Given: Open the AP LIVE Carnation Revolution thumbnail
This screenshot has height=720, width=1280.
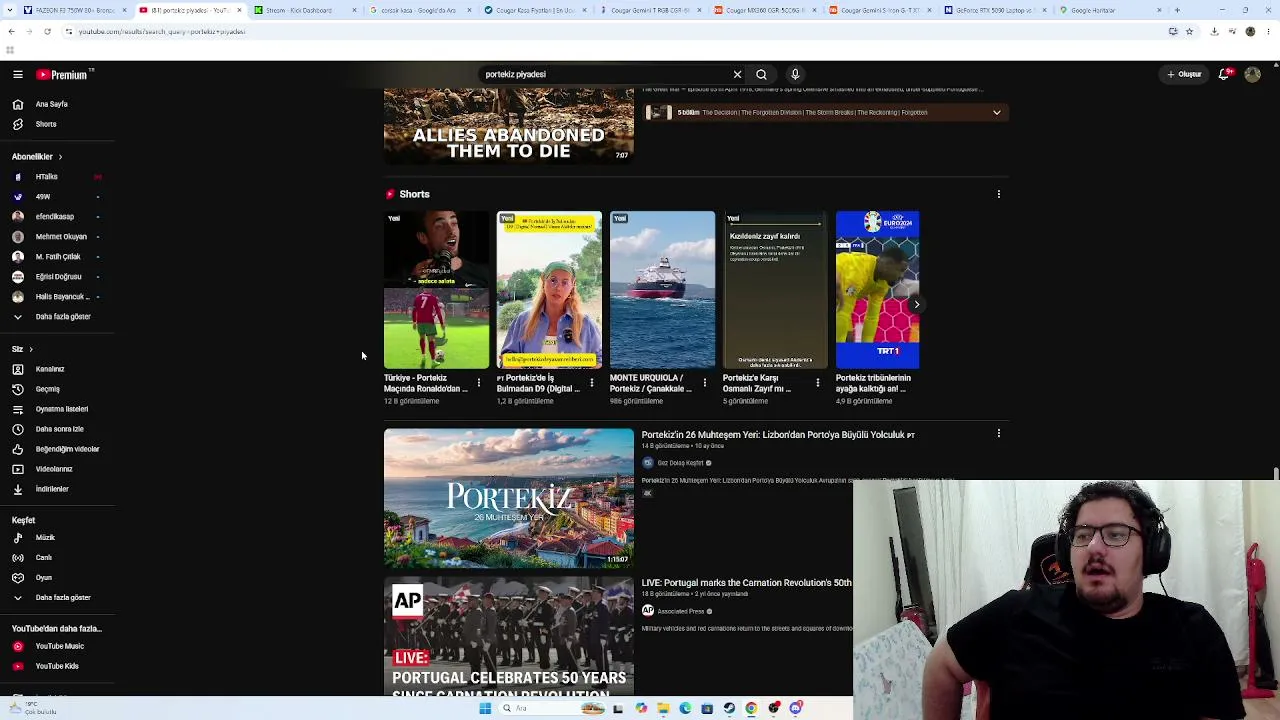Looking at the screenshot, I should (x=509, y=636).
